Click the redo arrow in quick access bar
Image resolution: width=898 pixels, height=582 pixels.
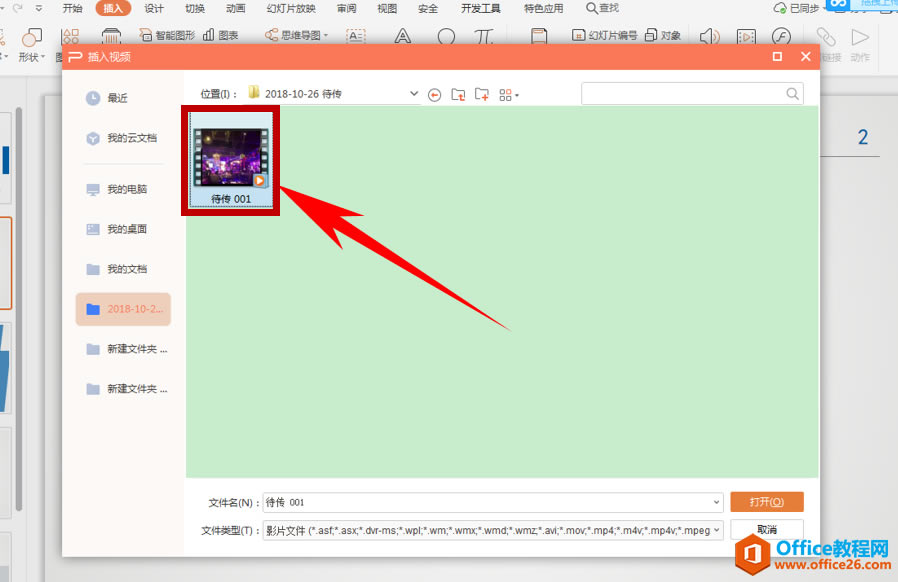[18, 8]
